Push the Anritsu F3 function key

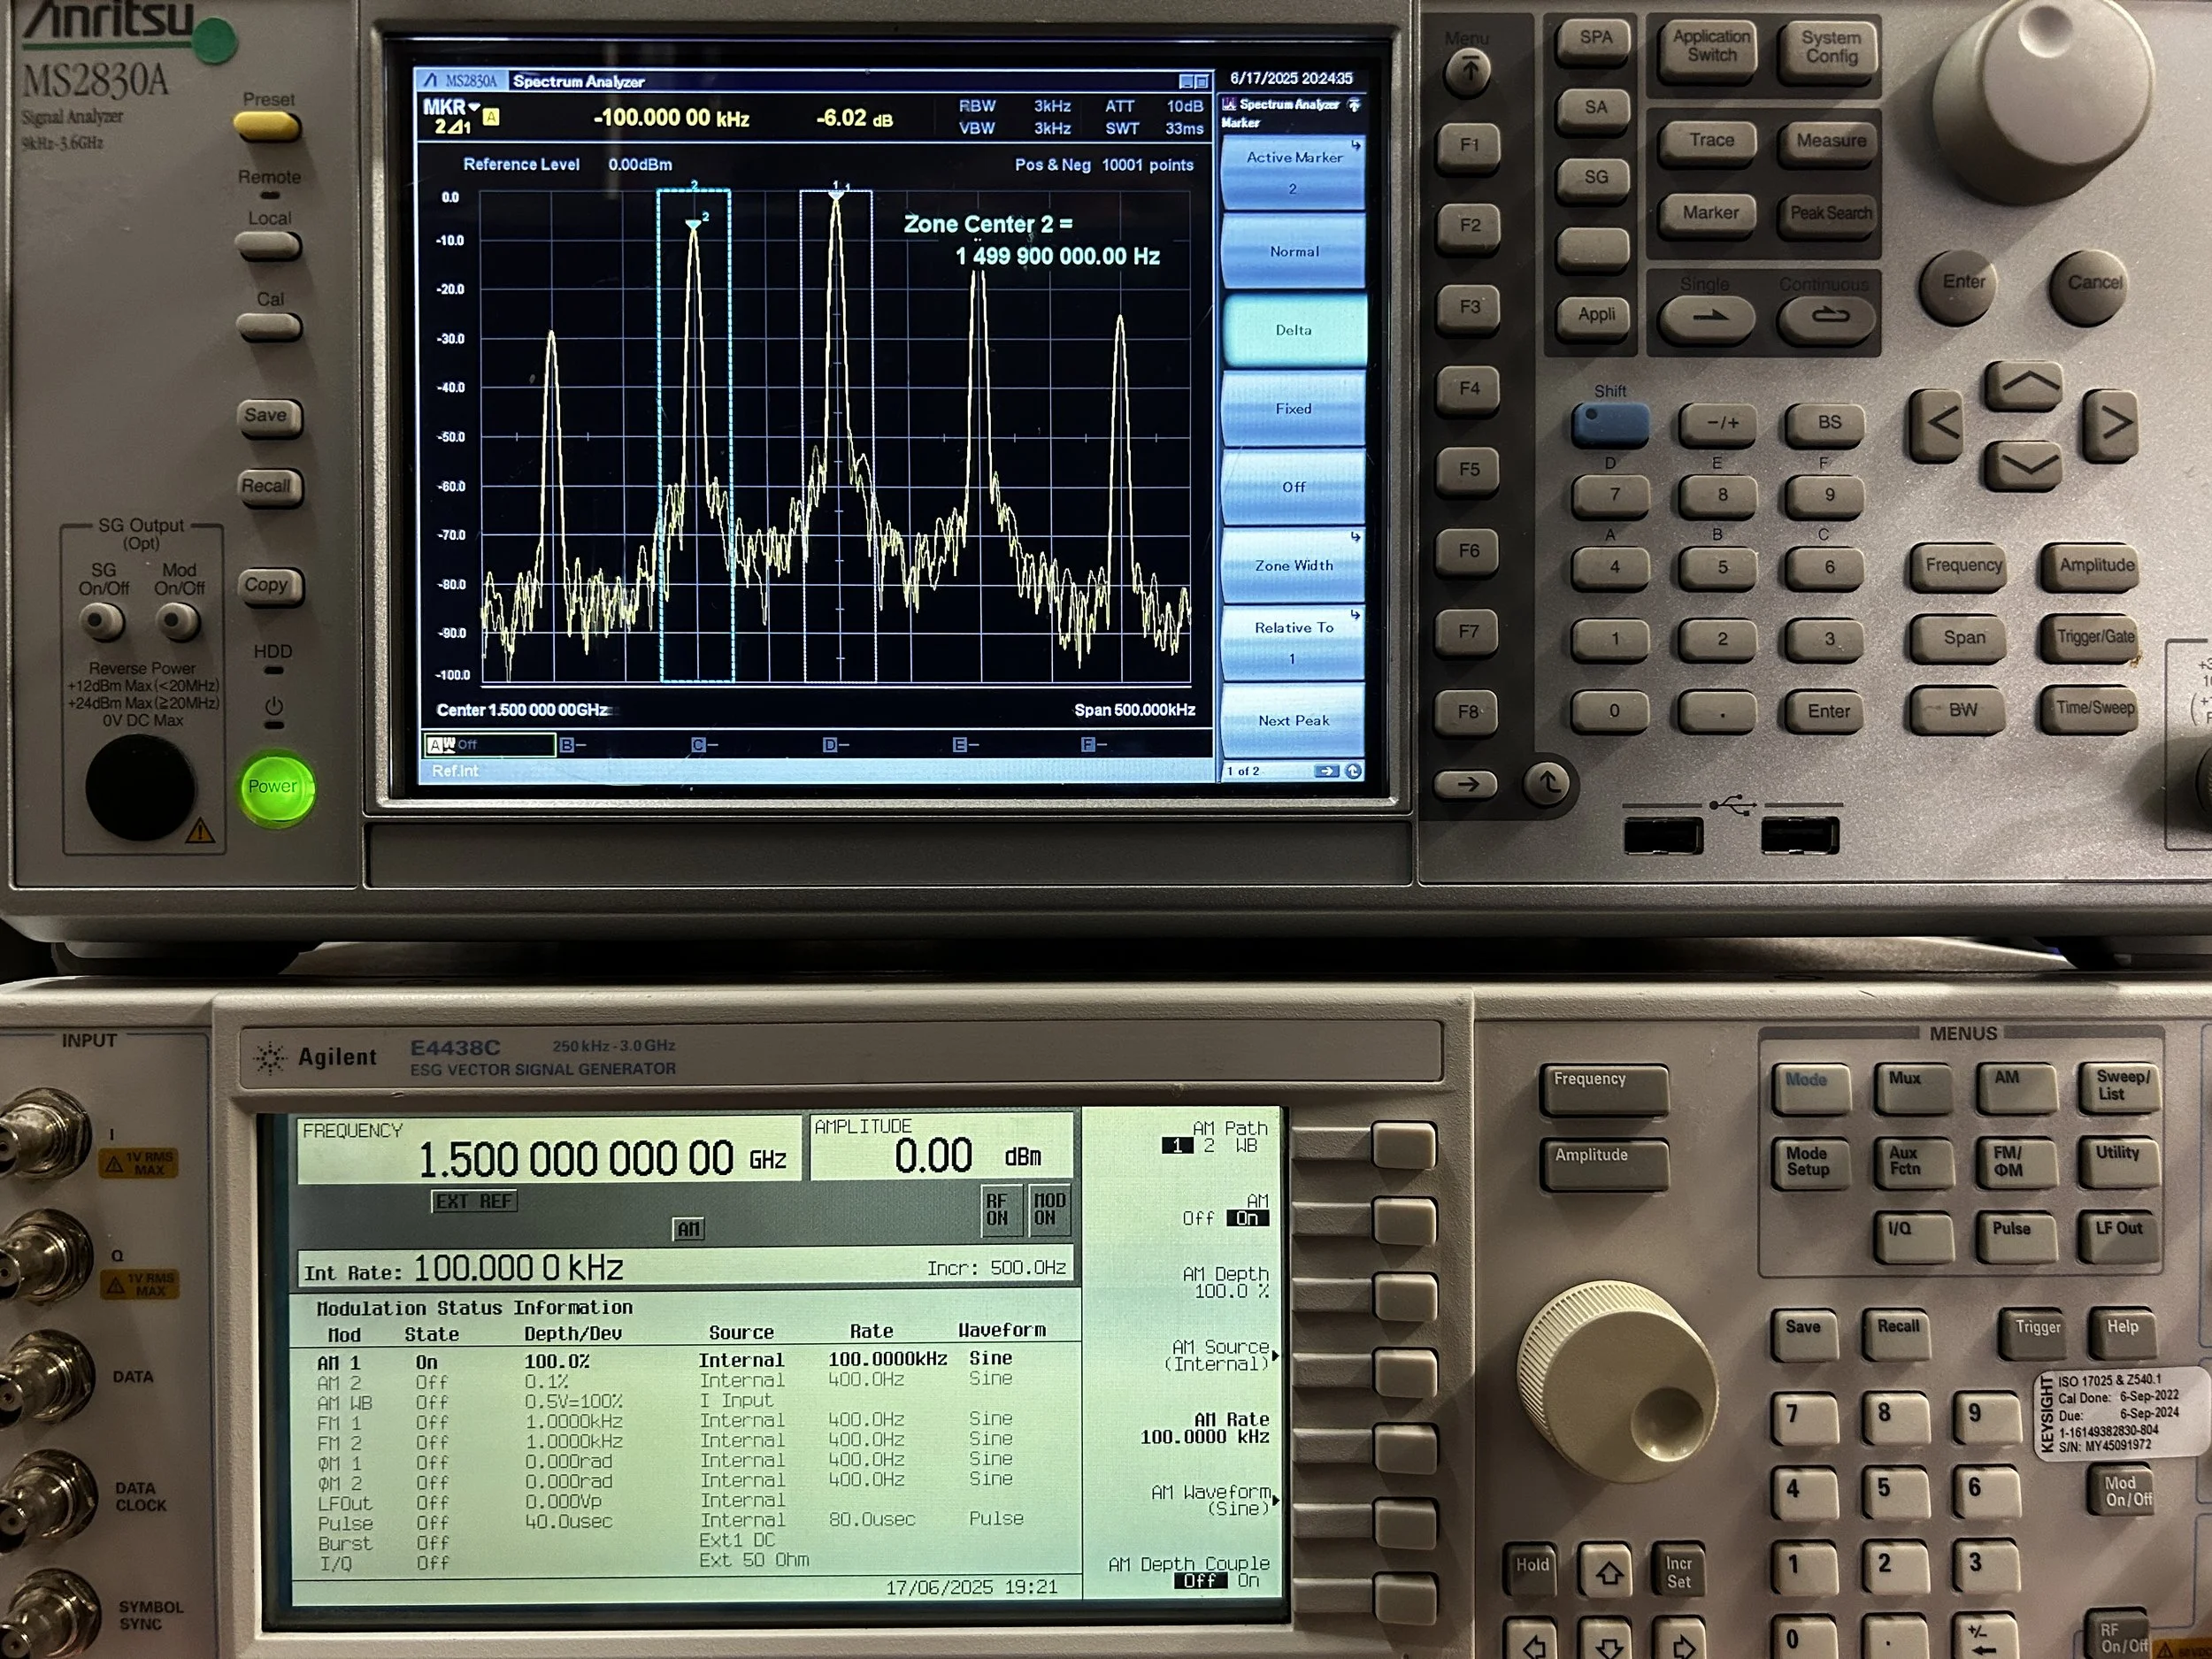pyautogui.click(x=1467, y=309)
